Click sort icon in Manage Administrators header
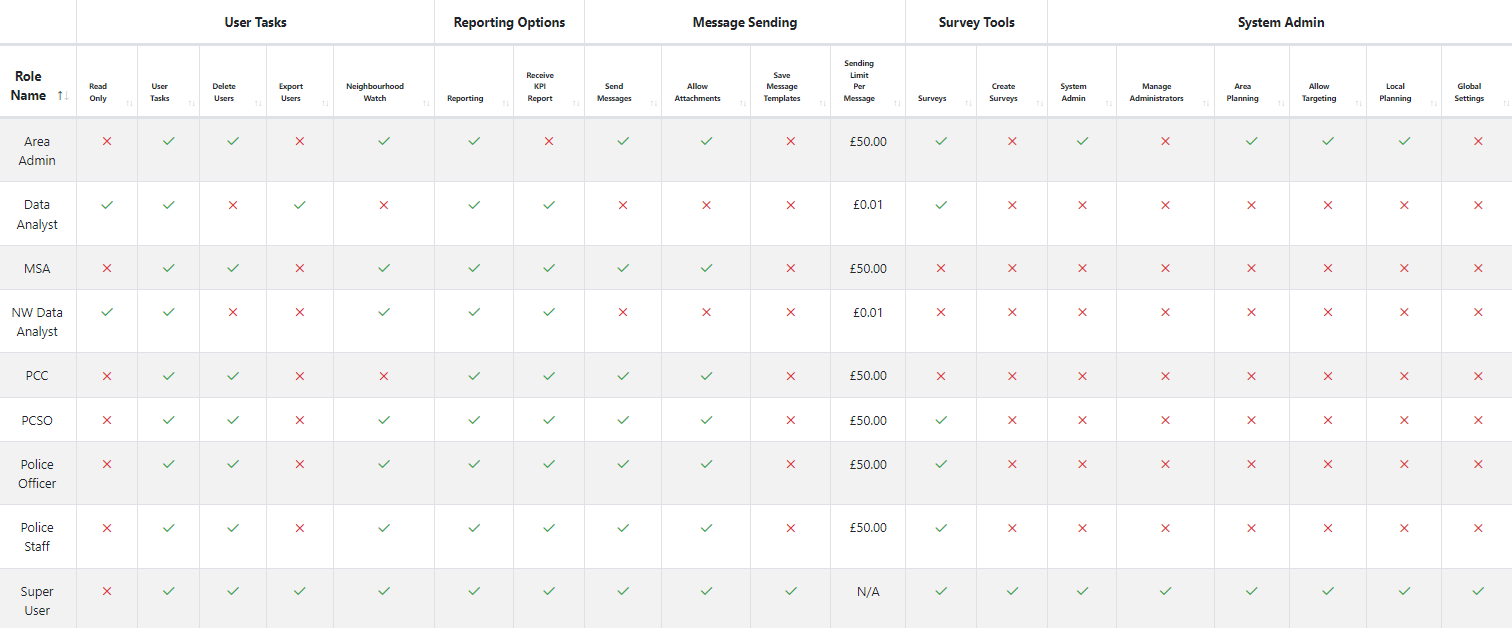The width and height of the screenshot is (1512, 628). 1206,103
